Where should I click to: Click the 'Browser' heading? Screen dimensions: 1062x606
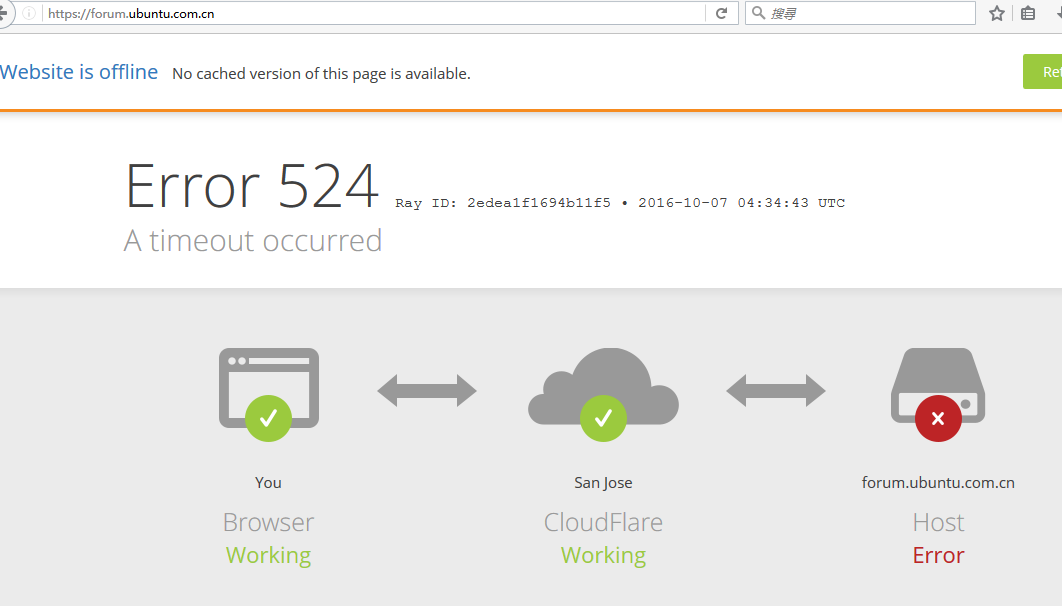click(268, 522)
